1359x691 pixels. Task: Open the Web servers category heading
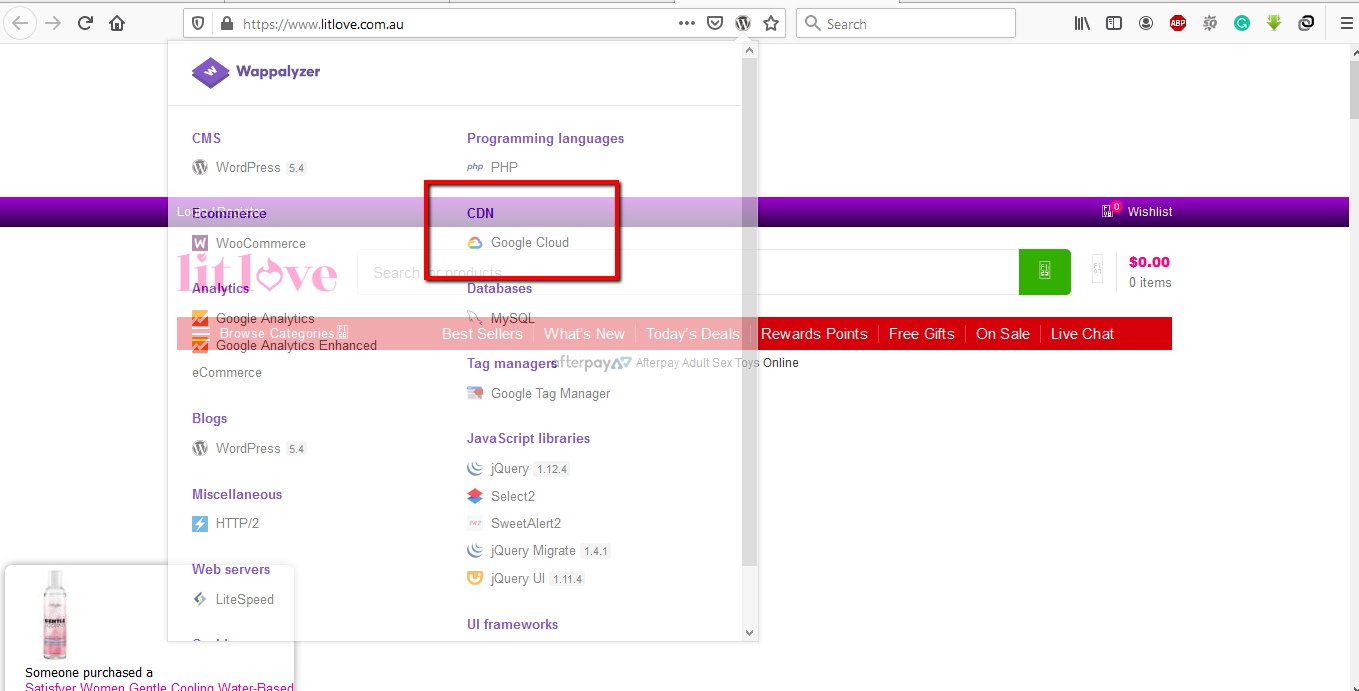coord(231,569)
